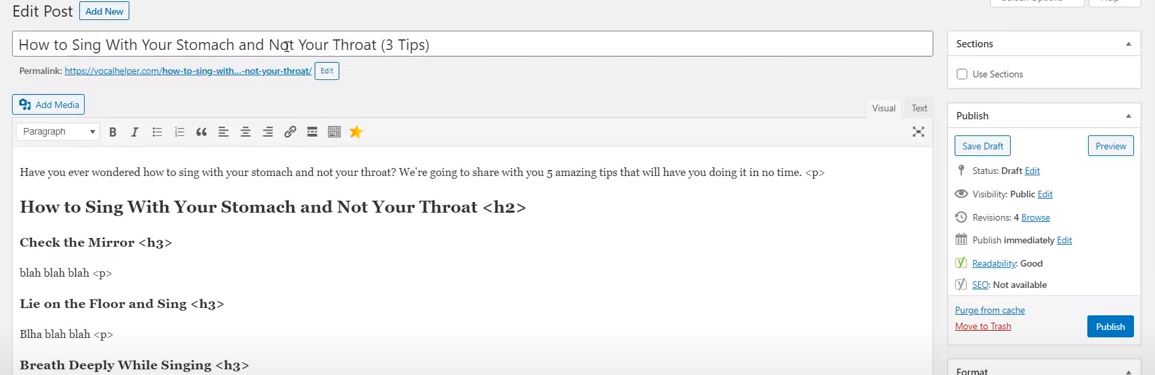1155x375 pixels.
Task: Click the Revisions clock icon
Action: pyautogui.click(x=961, y=217)
